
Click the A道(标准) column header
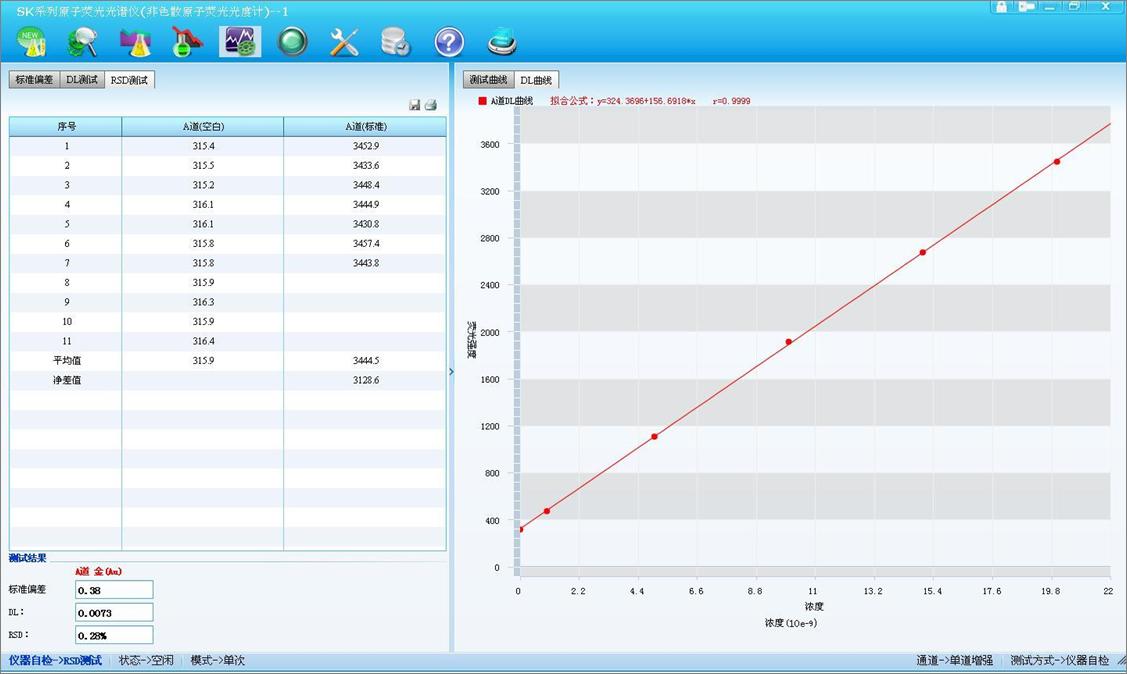(x=365, y=127)
